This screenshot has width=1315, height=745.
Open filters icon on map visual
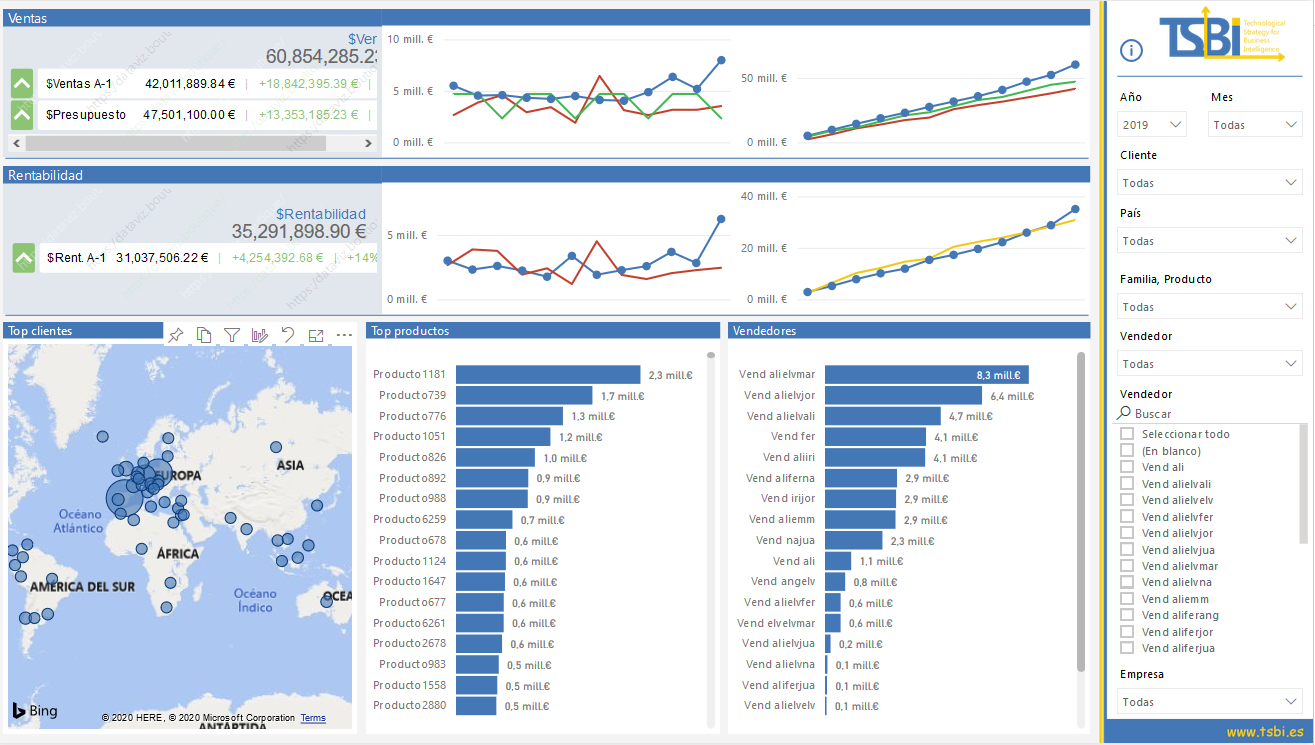click(x=232, y=335)
